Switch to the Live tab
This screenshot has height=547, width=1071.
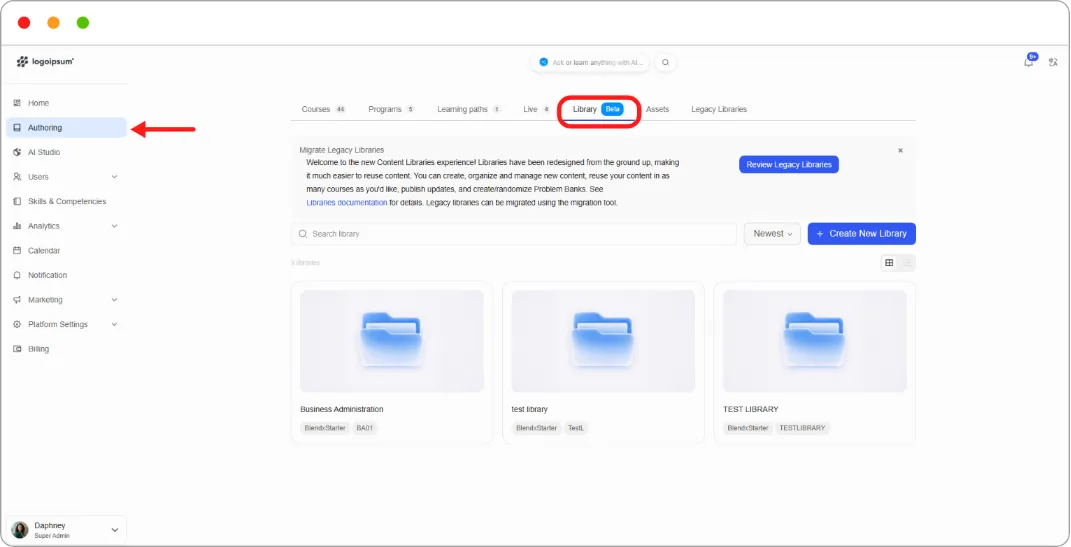537,109
